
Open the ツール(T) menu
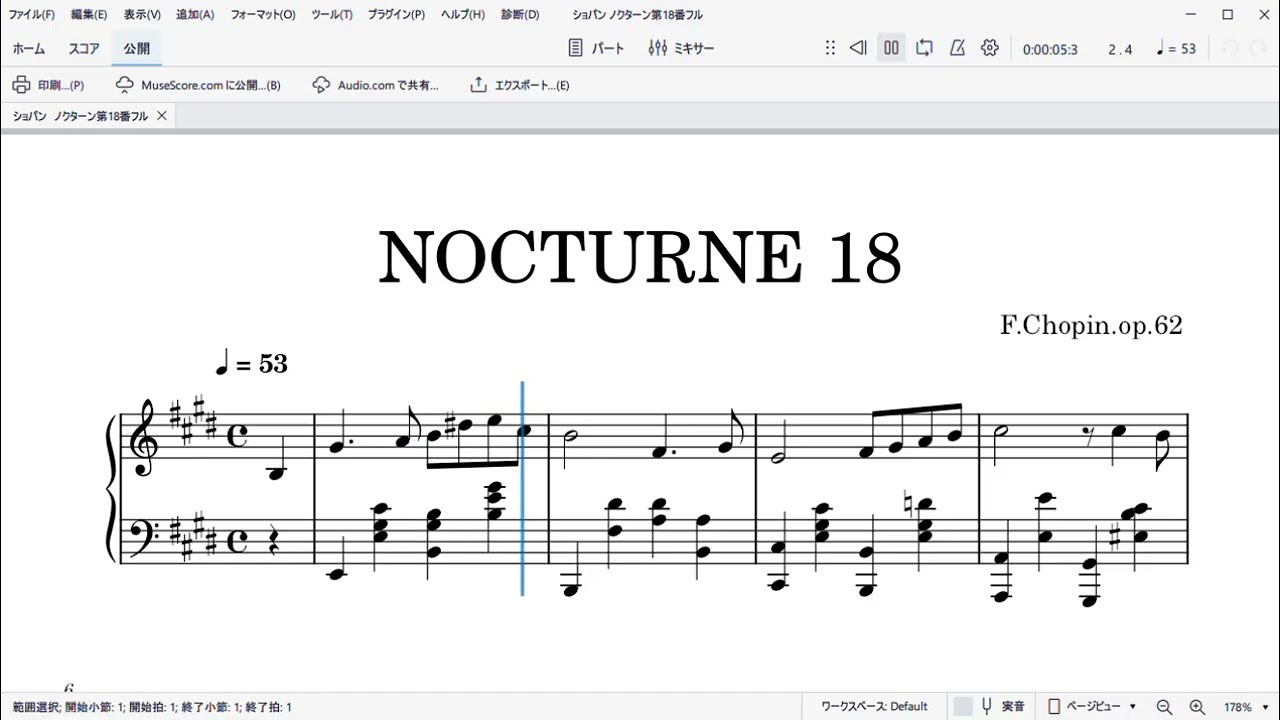(x=332, y=15)
